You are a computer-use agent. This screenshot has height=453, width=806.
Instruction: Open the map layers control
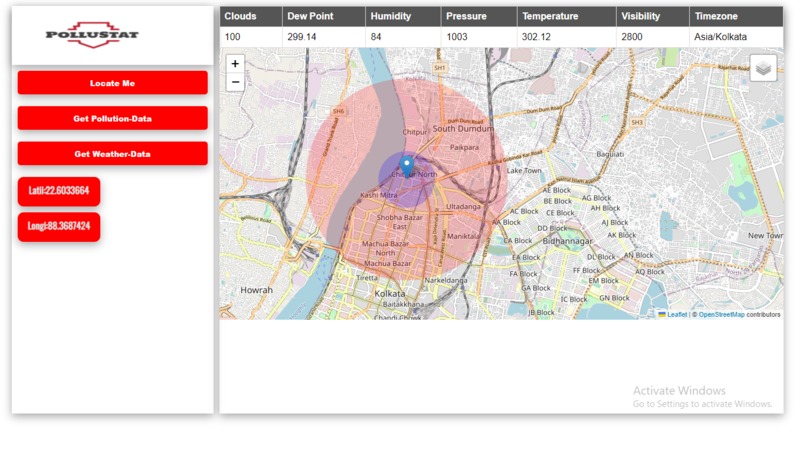(763, 68)
